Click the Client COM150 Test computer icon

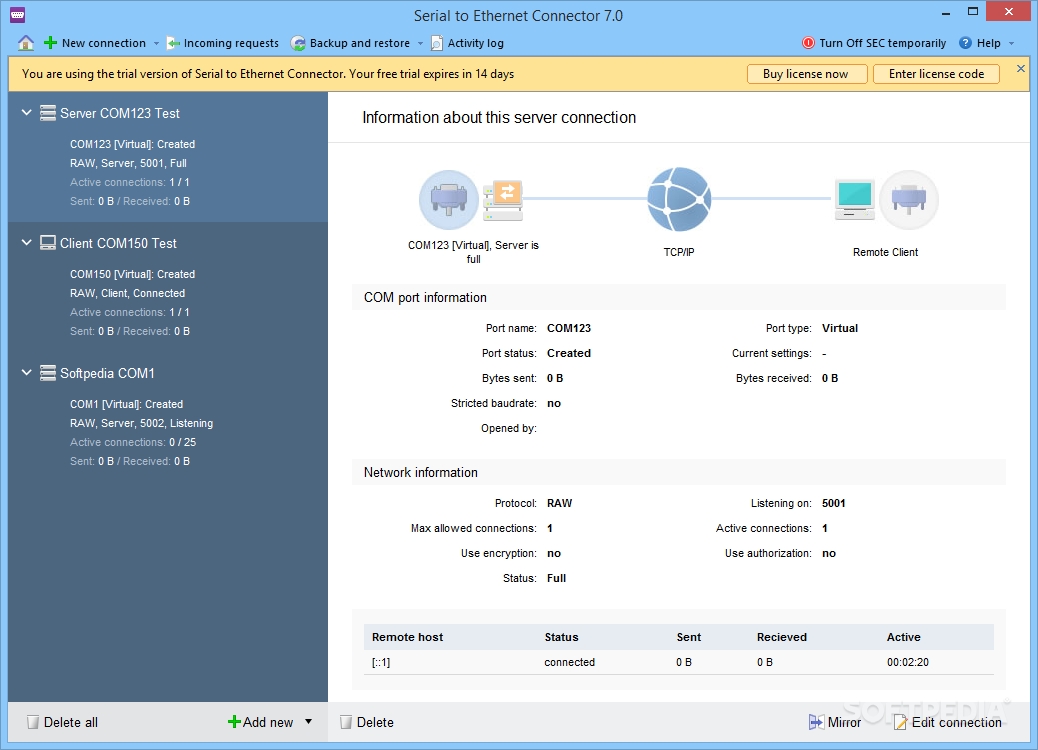(x=48, y=243)
